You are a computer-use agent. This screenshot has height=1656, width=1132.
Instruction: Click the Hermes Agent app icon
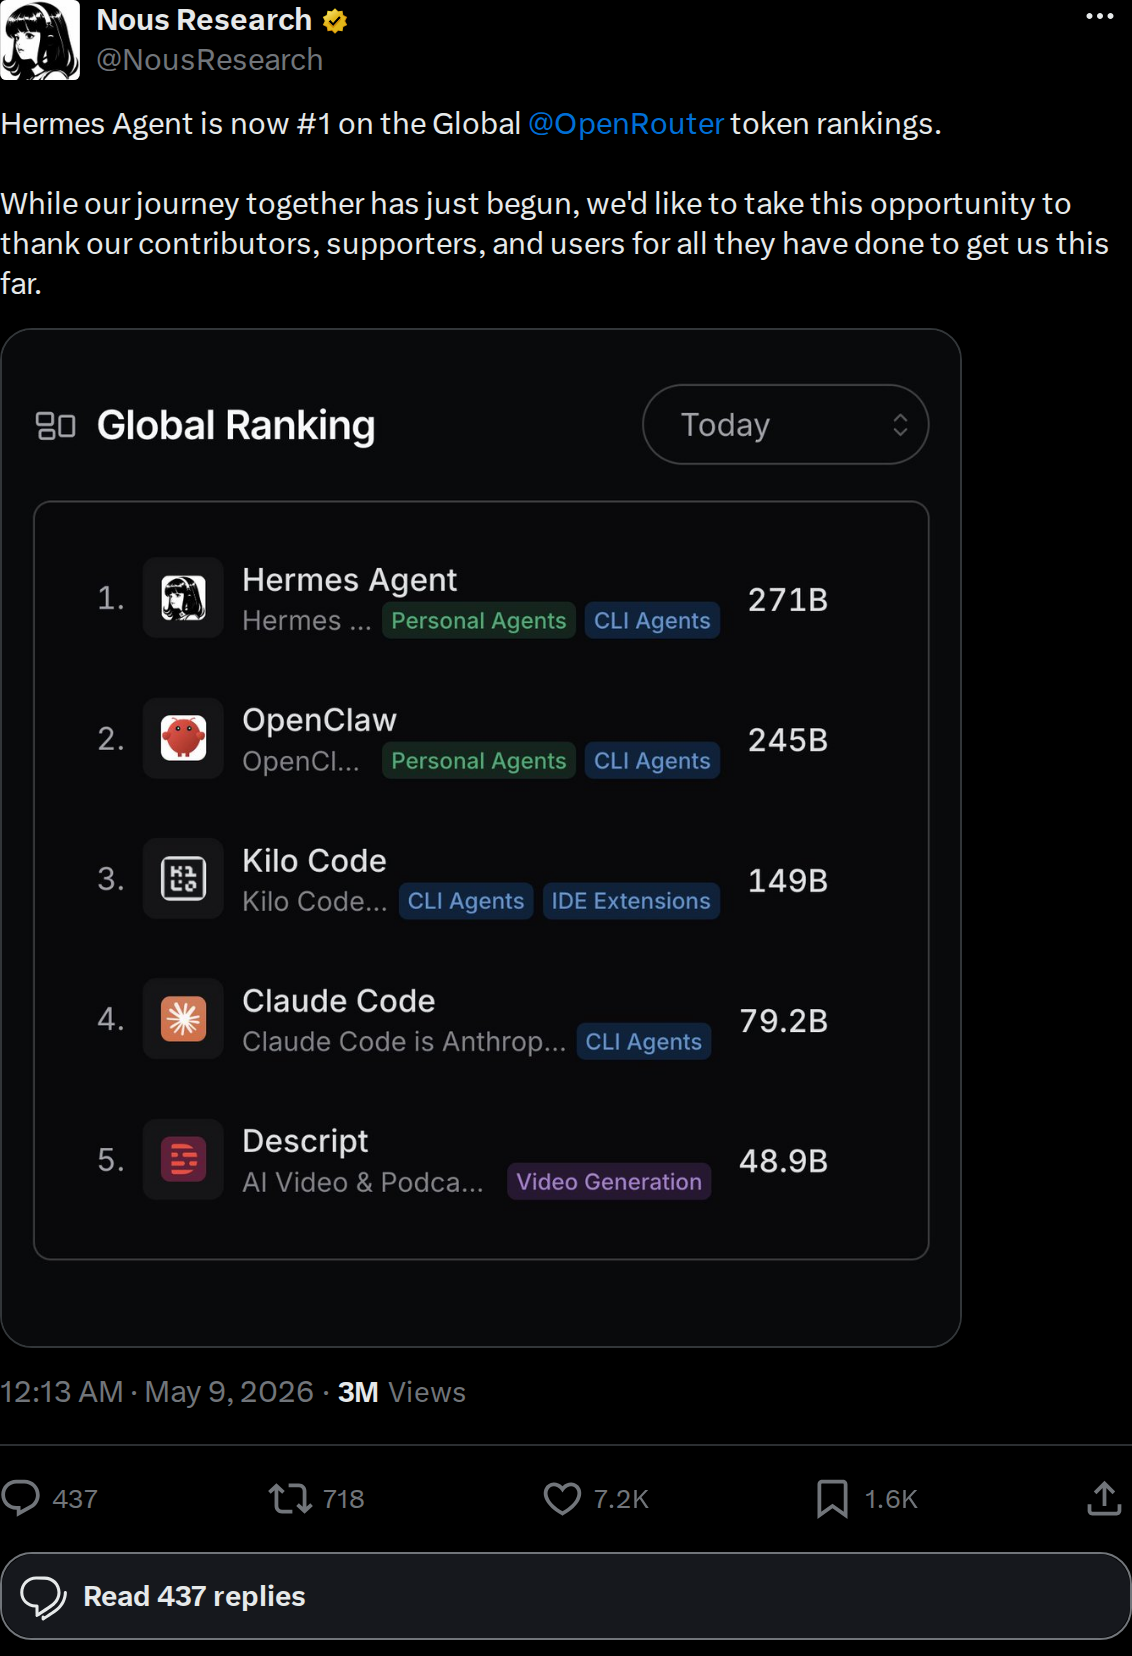point(183,598)
